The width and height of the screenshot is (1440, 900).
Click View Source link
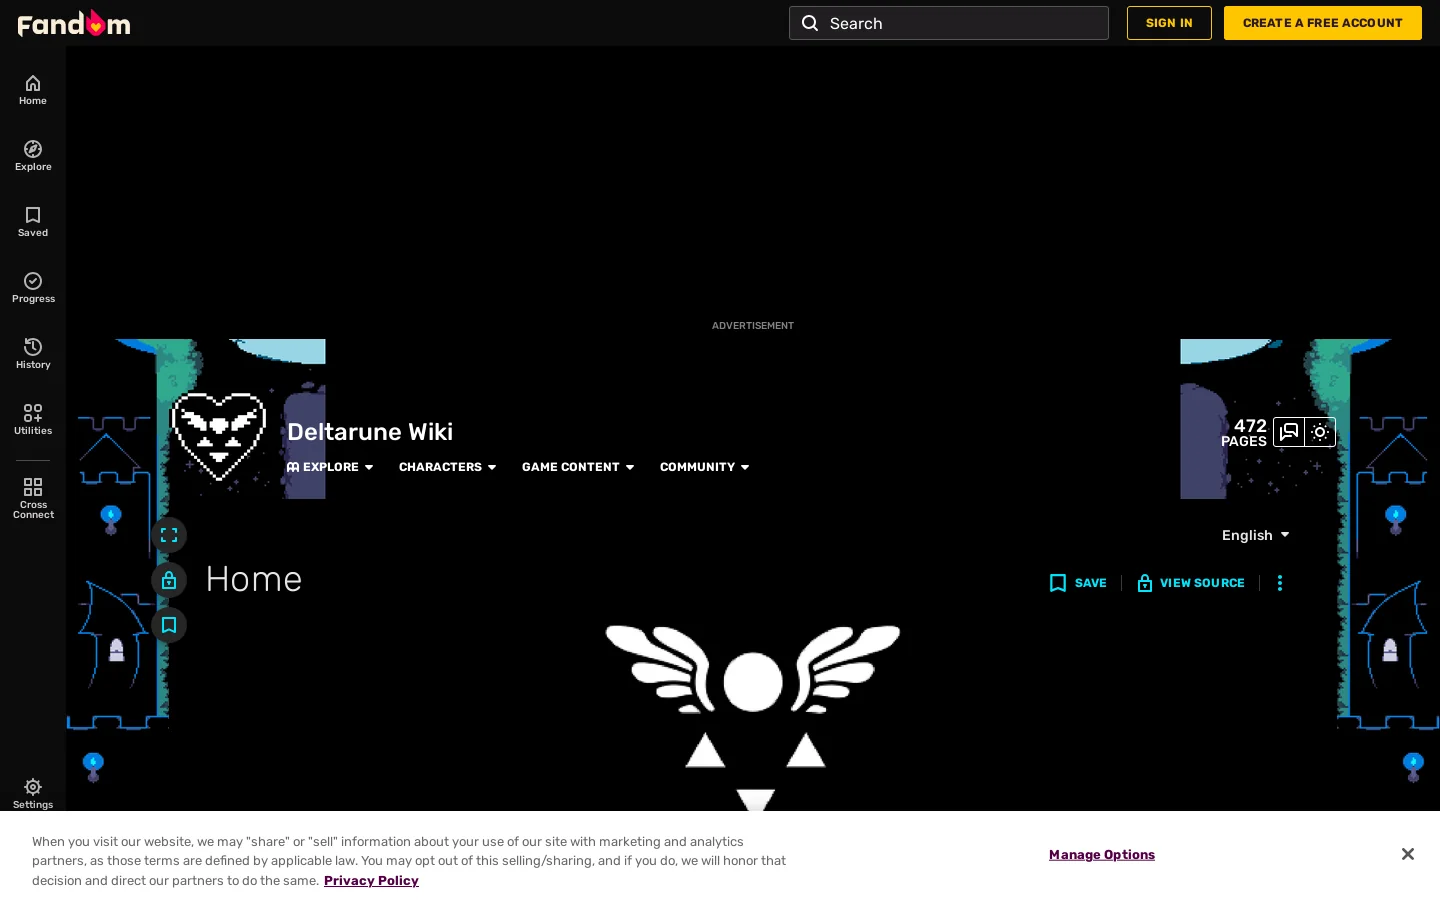click(1191, 583)
